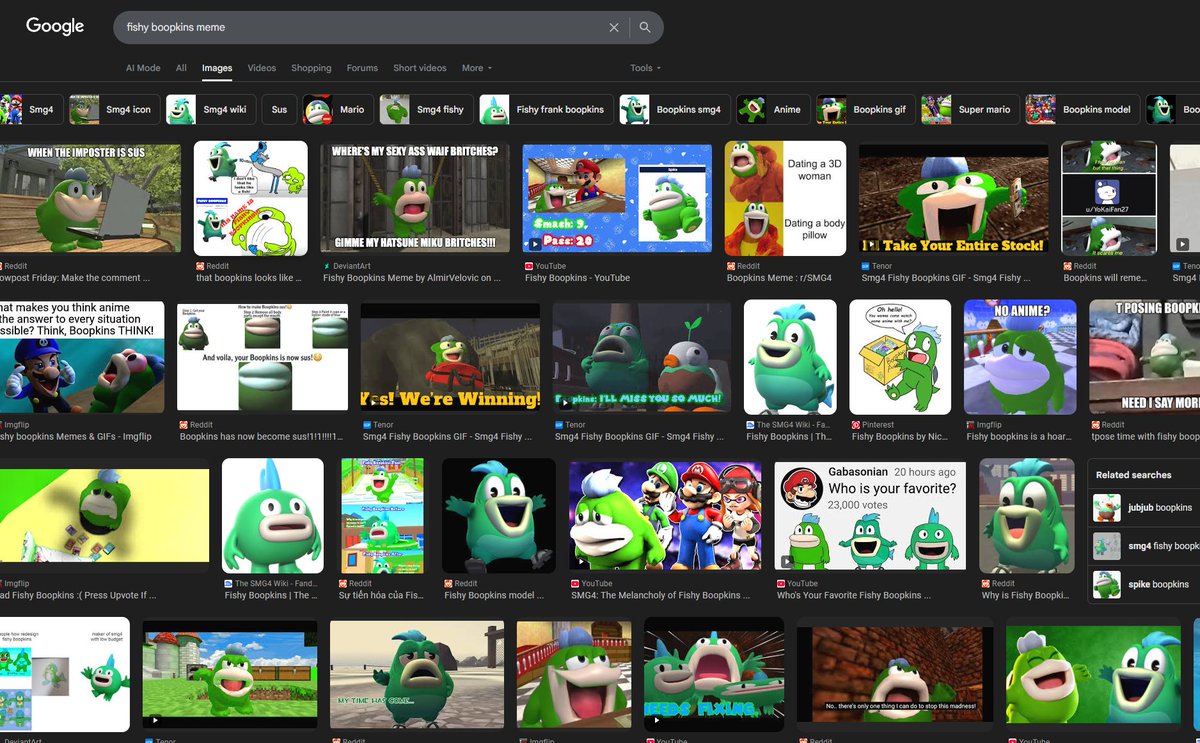Open the Forums tab
The height and width of the screenshot is (743, 1200).
(x=362, y=68)
